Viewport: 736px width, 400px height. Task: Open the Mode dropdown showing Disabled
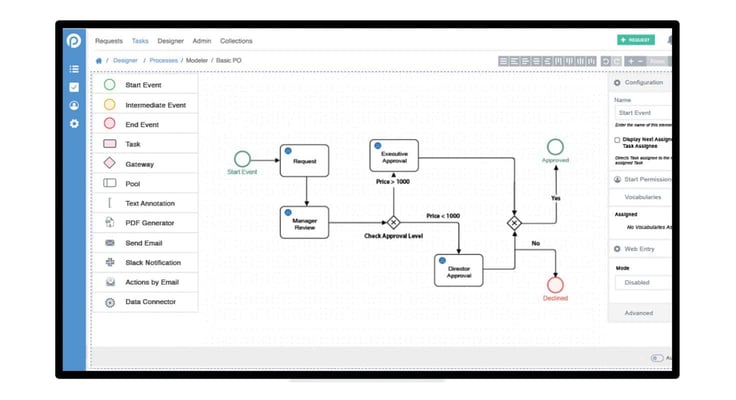(x=643, y=283)
